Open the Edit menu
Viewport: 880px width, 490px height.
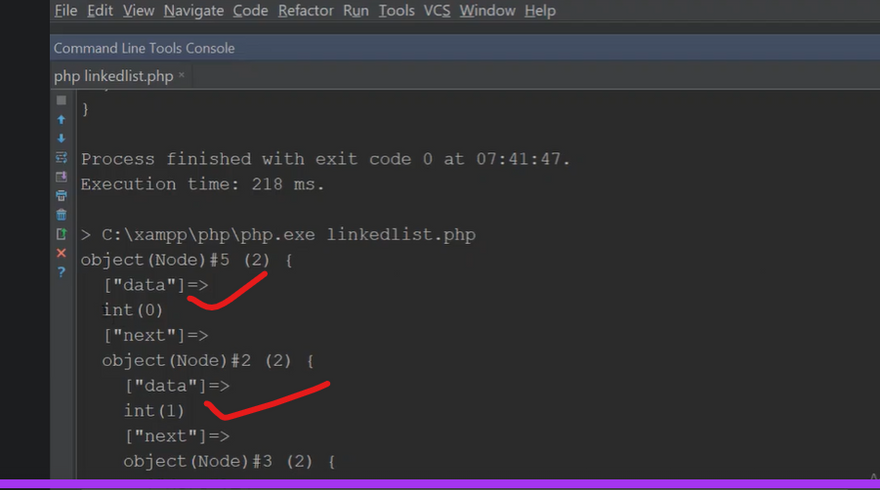(100, 11)
